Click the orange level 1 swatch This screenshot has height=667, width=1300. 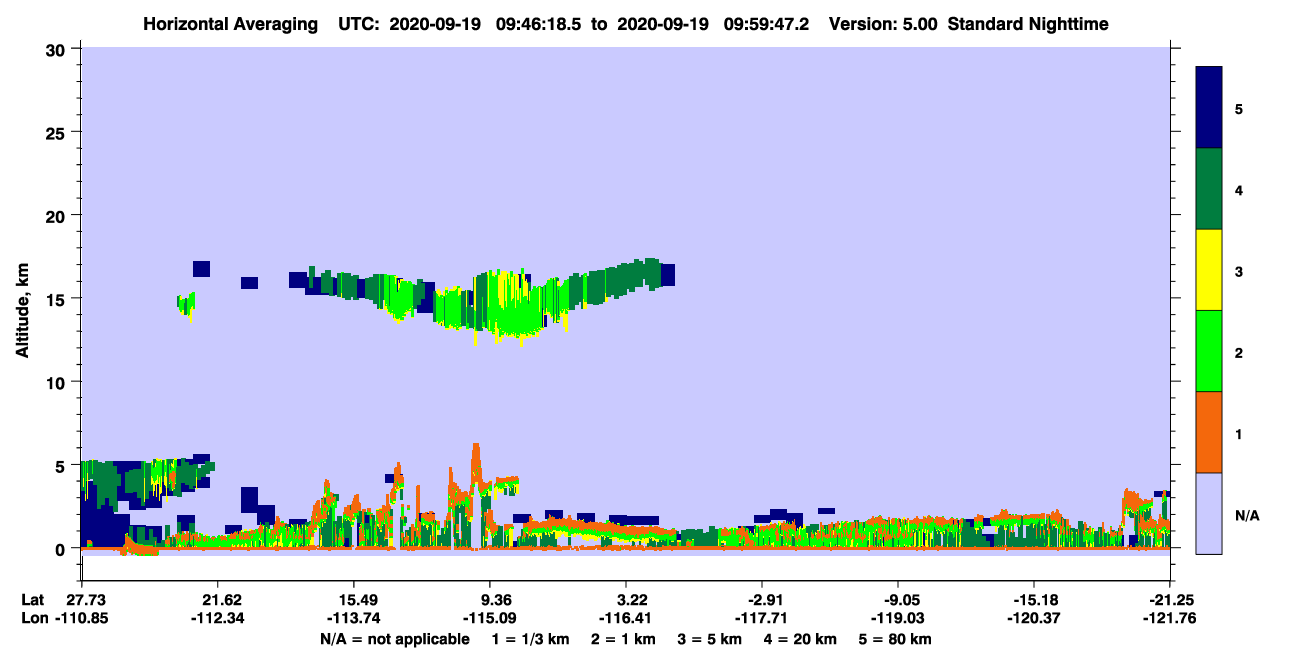coord(1209,432)
